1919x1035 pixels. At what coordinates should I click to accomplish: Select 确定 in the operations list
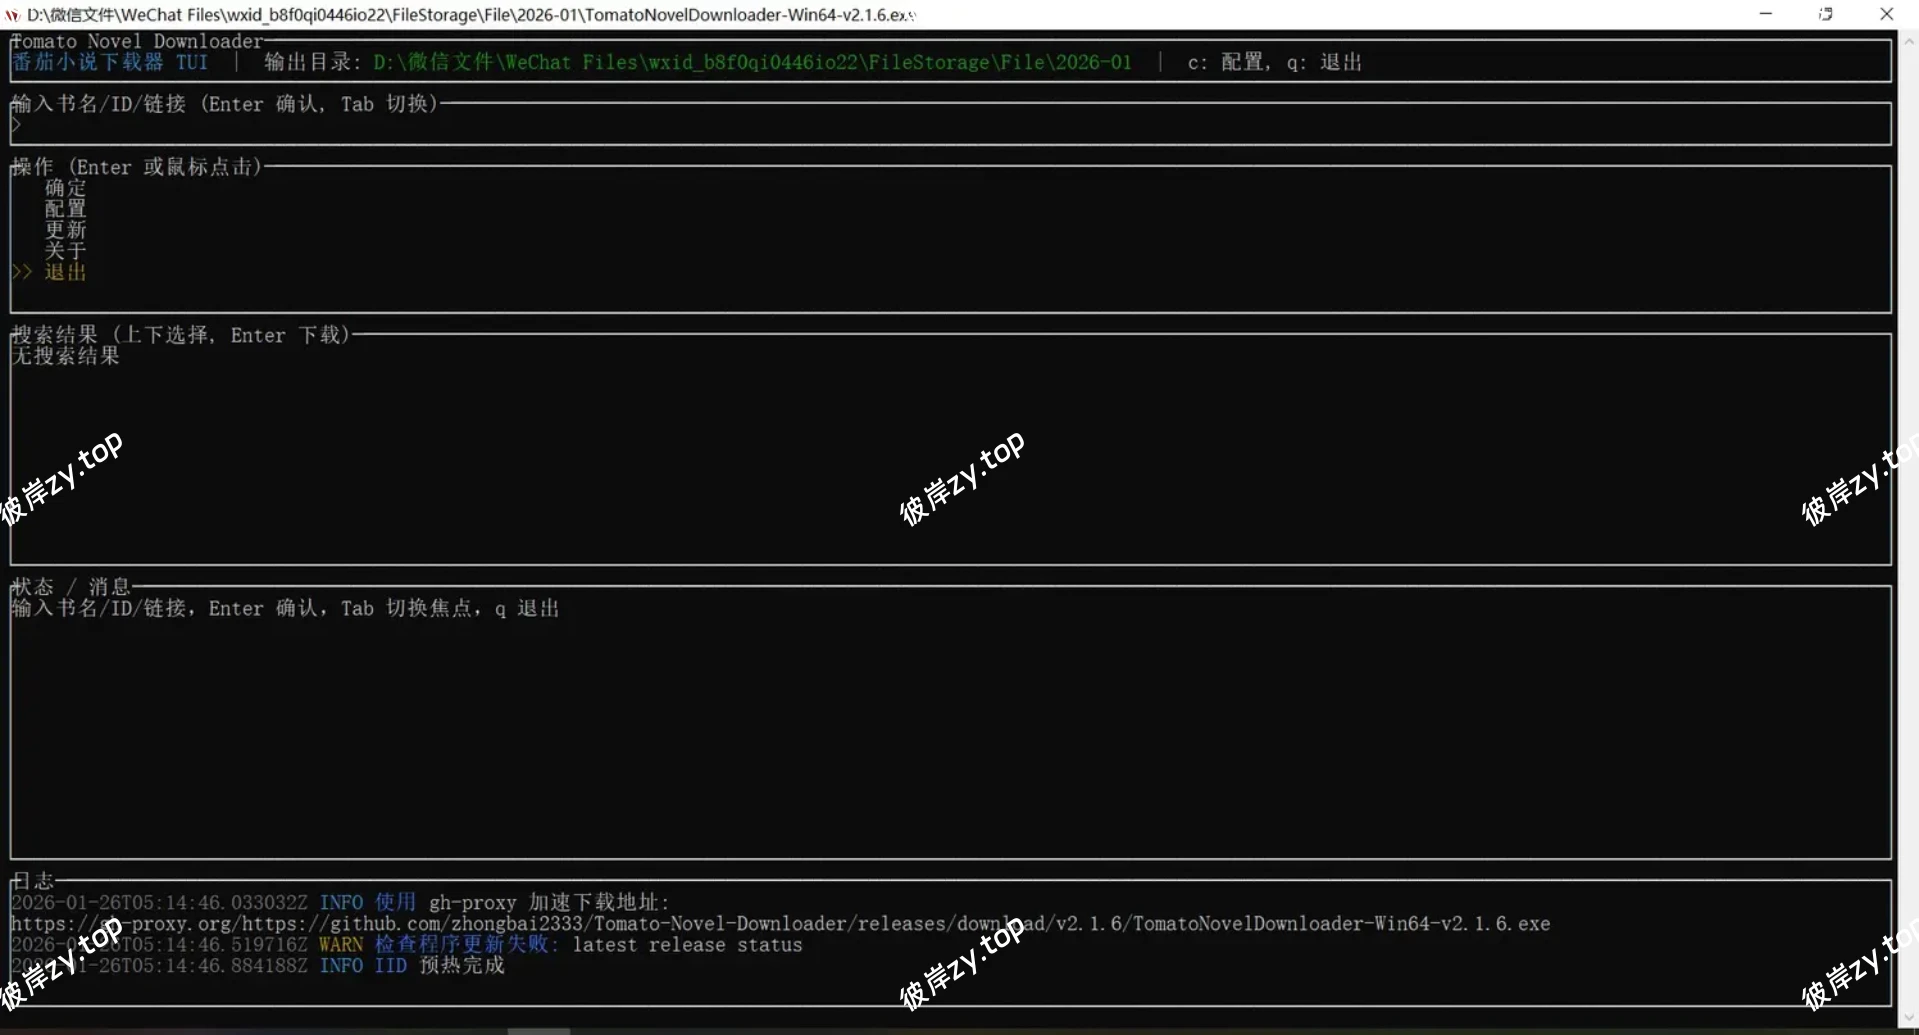[66, 188]
